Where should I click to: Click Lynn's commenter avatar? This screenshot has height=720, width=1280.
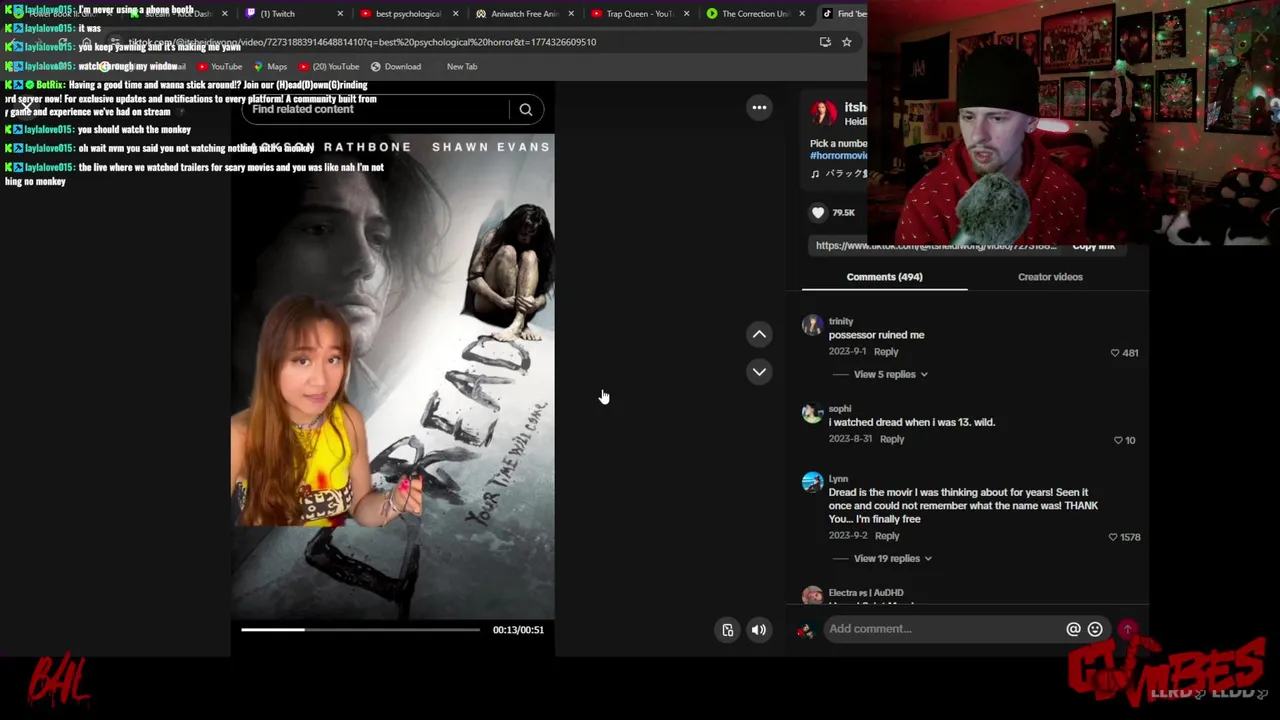coord(812,483)
